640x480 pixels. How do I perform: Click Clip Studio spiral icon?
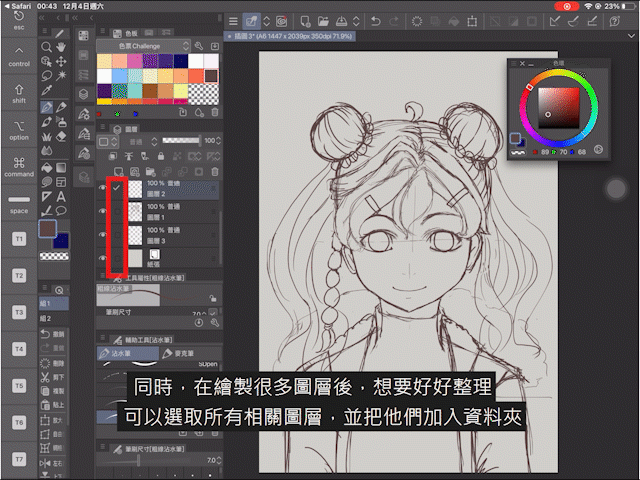(281, 21)
